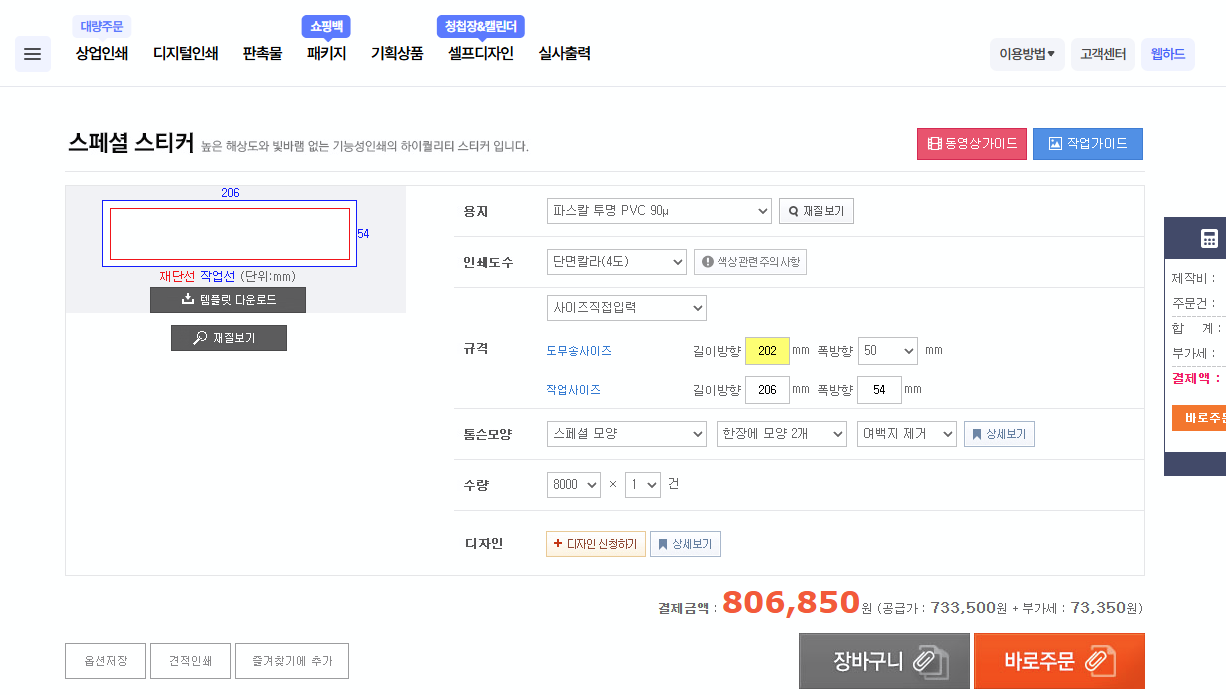The height and width of the screenshot is (695, 1226).
Task: Add to cart with 장바구니
Action: pos(884,661)
